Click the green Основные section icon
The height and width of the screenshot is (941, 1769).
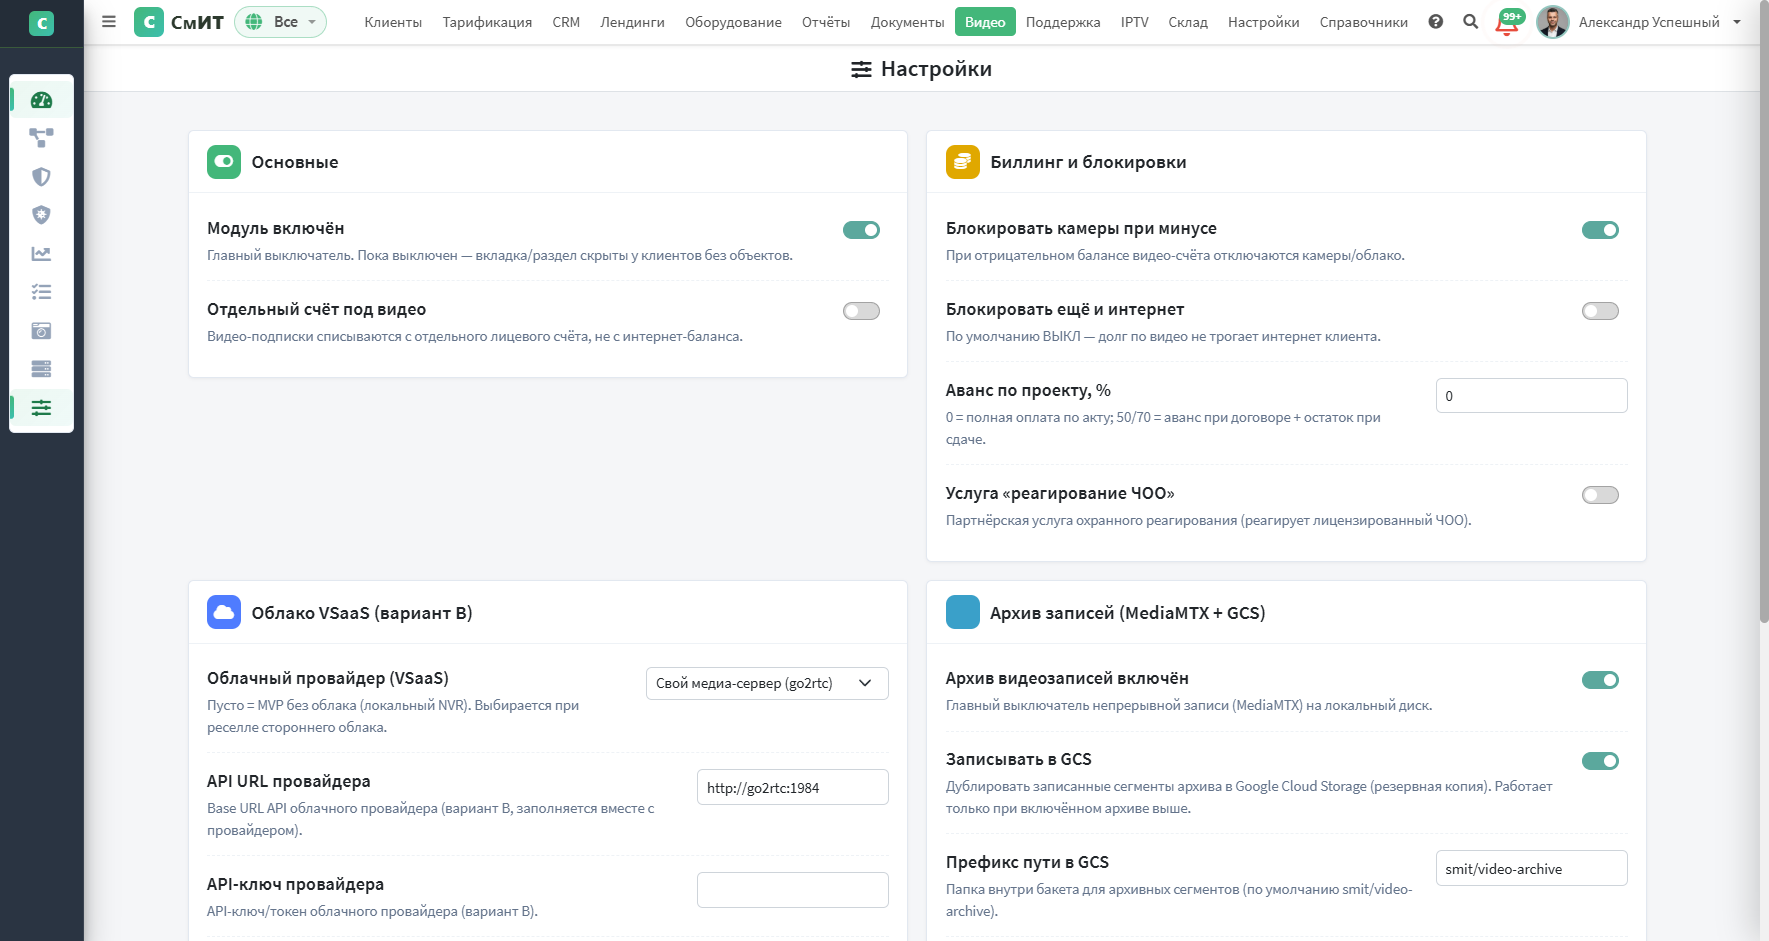[224, 162]
